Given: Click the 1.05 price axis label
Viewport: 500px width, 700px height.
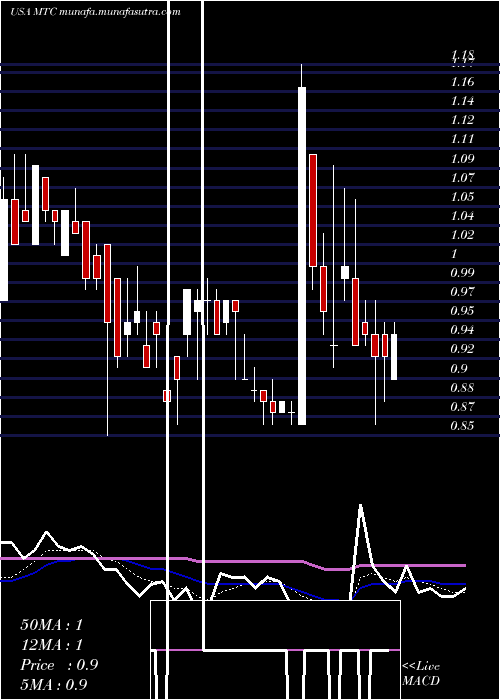Looking at the screenshot, I should point(462,197).
